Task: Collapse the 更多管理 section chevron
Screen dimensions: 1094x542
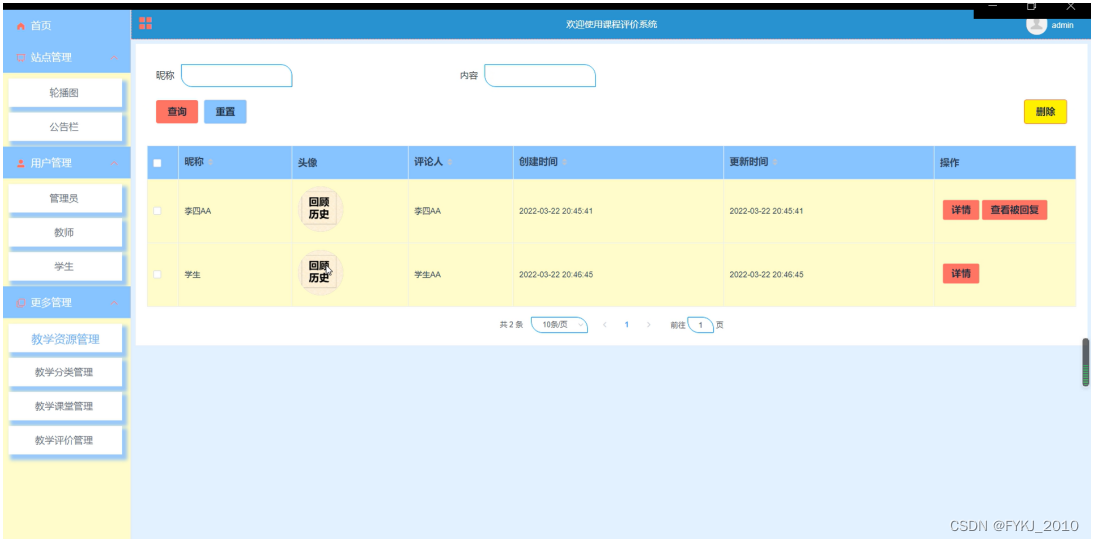Action: coord(114,303)
